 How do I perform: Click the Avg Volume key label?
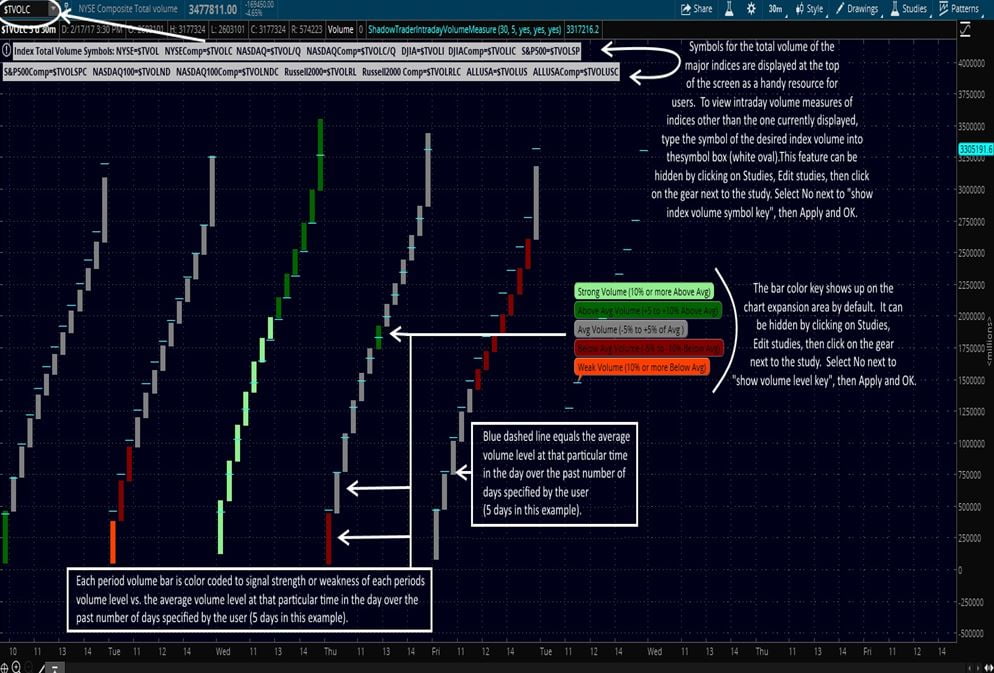[631, 330]
